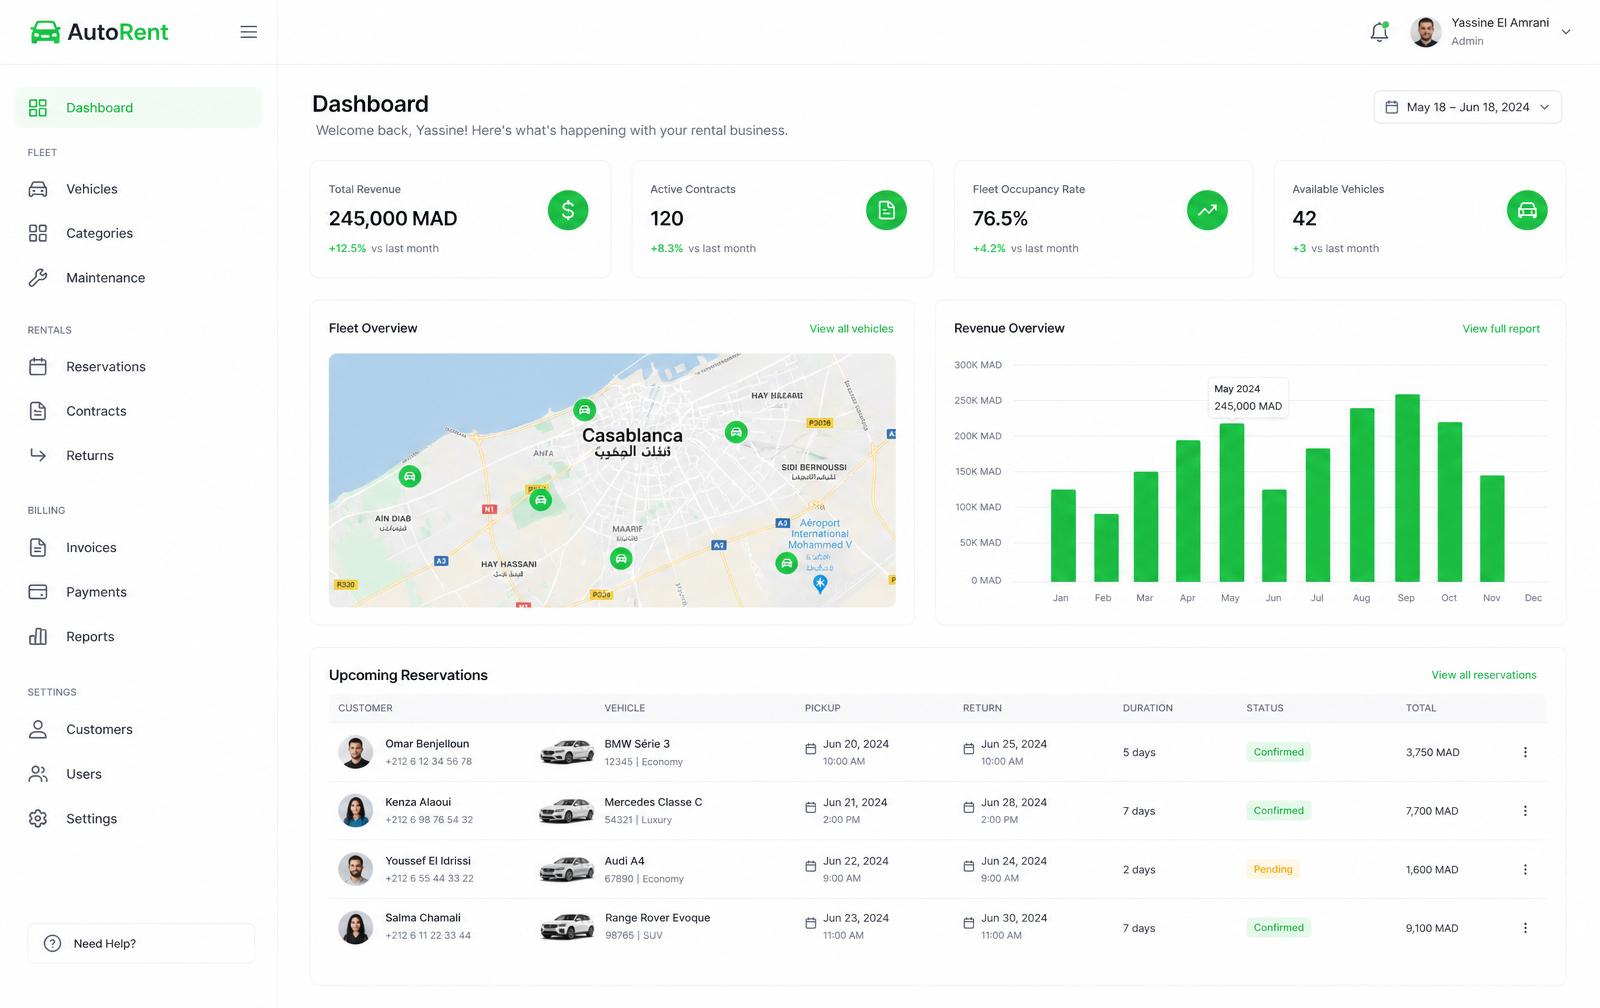Click the Need Help? button

(x=141, y=943)
